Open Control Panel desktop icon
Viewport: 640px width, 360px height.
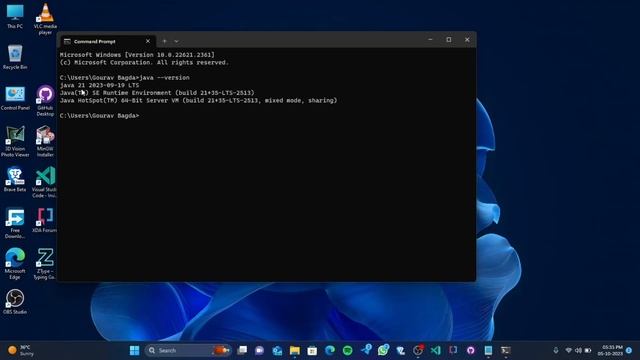point(15,98)
